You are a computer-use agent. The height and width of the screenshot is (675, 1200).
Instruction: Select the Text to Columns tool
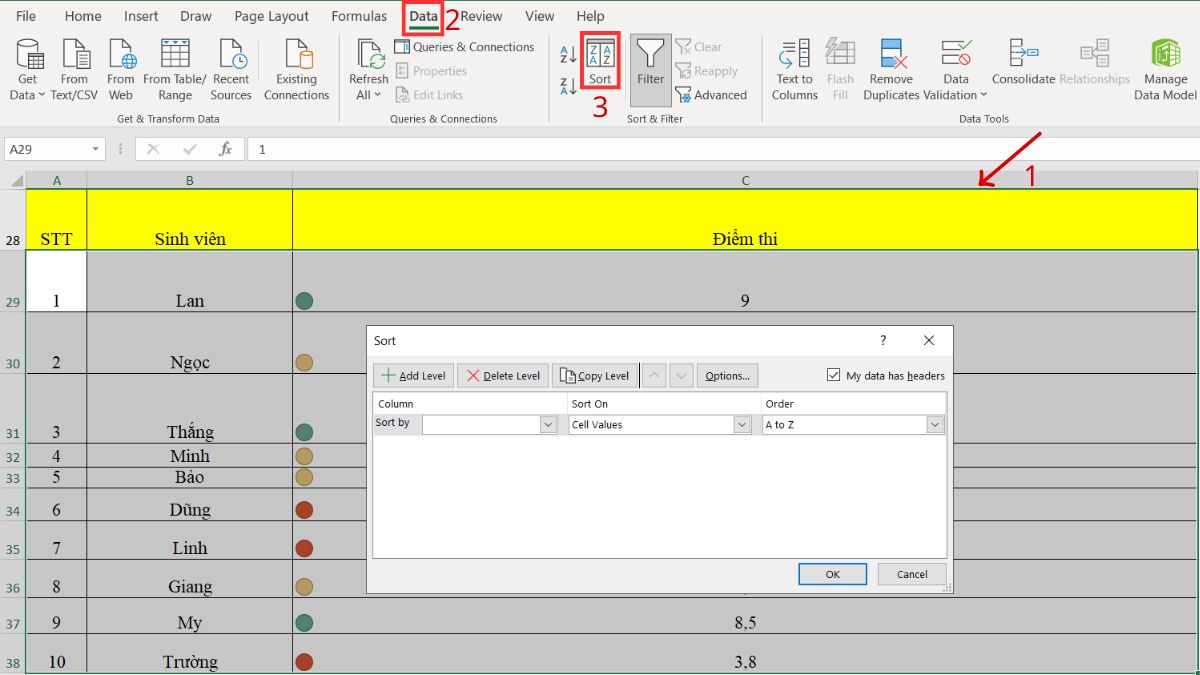[x=794, y=67]
